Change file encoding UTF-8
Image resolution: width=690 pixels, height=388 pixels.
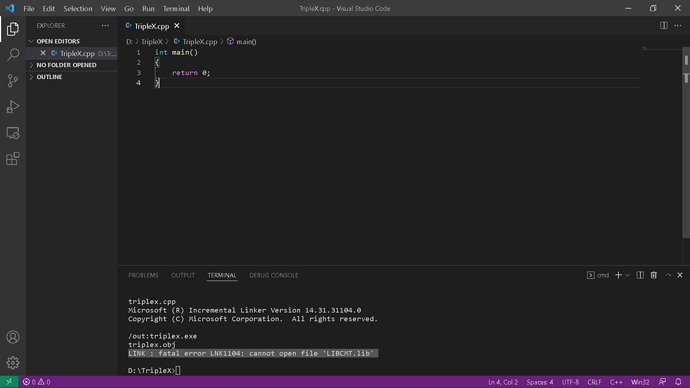(x=570, y=382)
